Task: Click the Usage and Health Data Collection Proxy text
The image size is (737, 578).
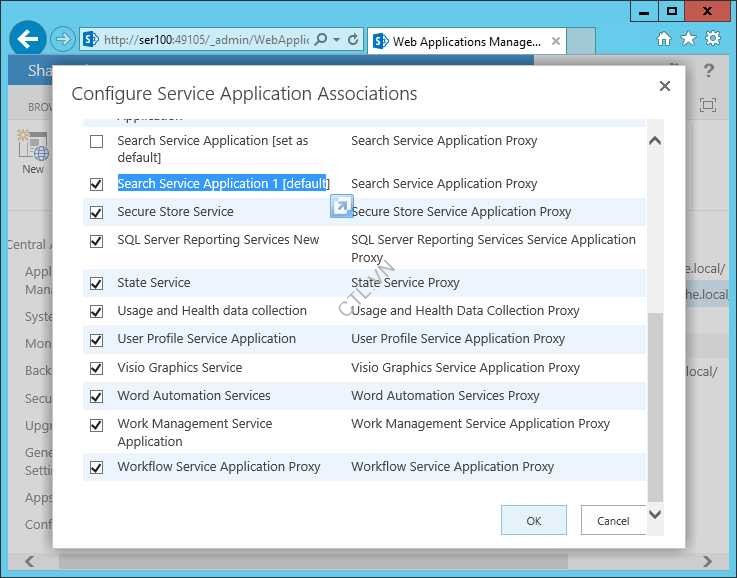Action: click(465, 311)
